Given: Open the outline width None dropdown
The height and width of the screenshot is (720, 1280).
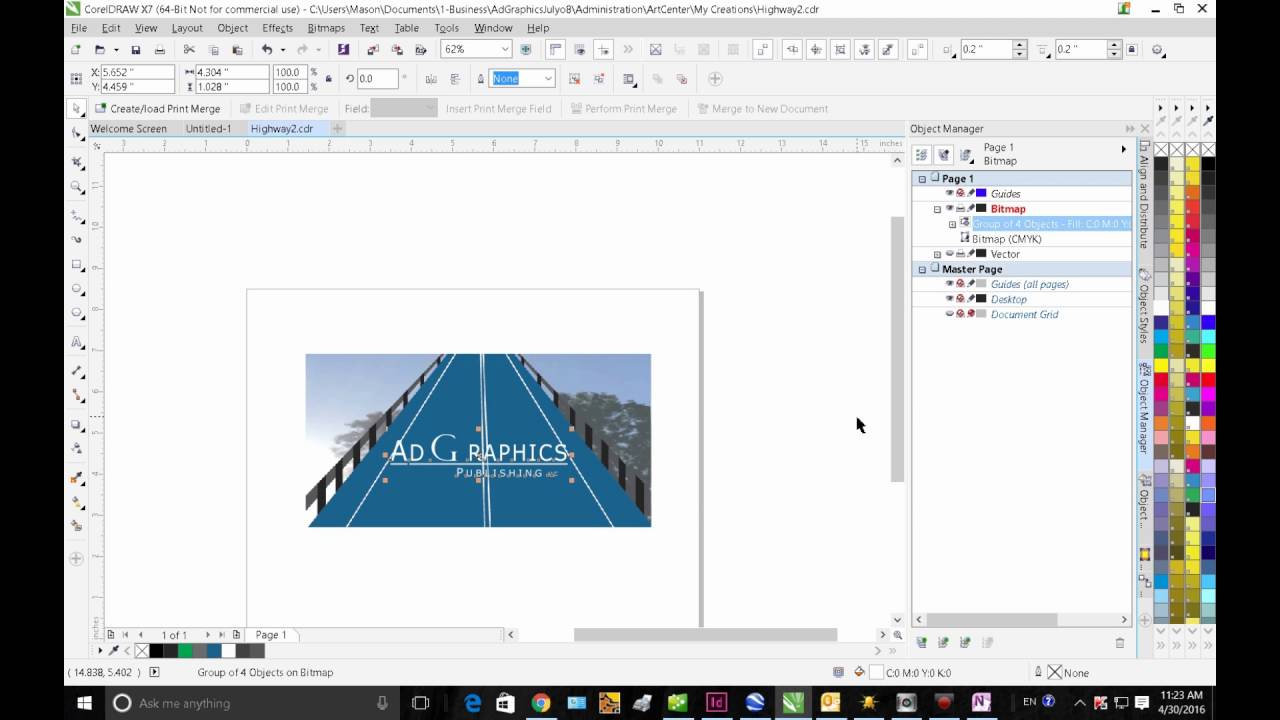Looking at the screenshot, I should [x=548, y=78].
